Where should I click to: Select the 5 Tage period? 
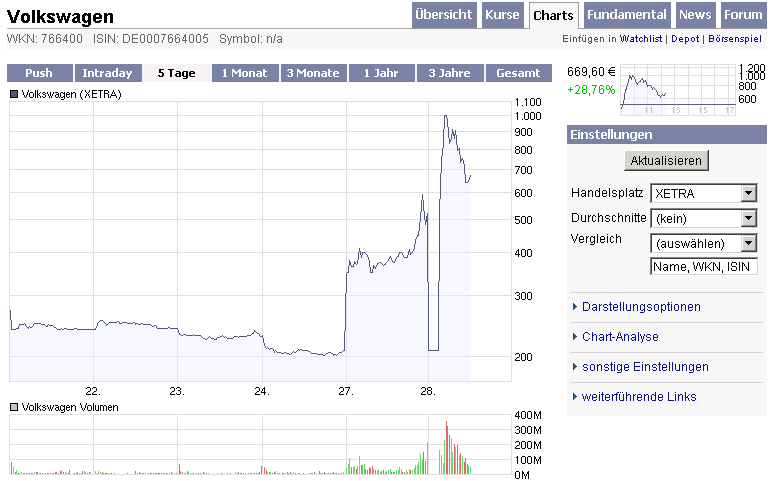pos(176,73)
